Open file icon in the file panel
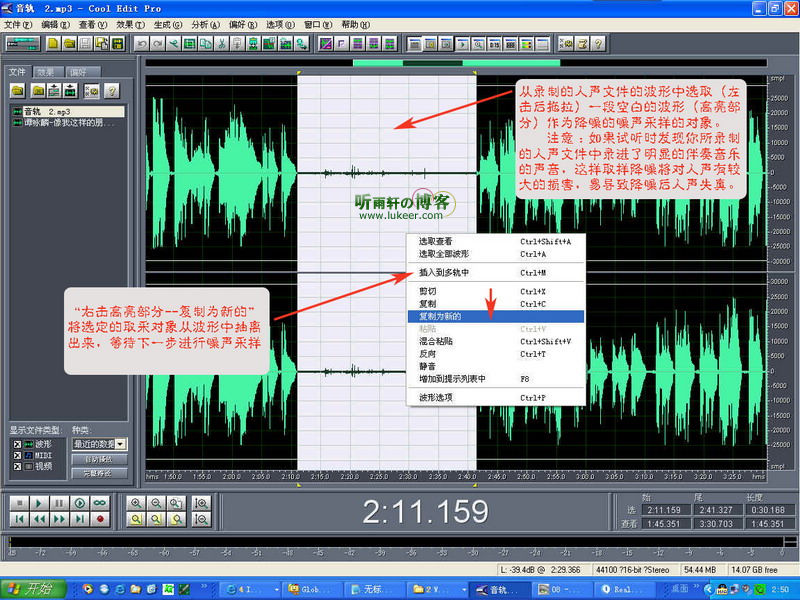Viewport: 800px width, 600px height. pos(18,91)
